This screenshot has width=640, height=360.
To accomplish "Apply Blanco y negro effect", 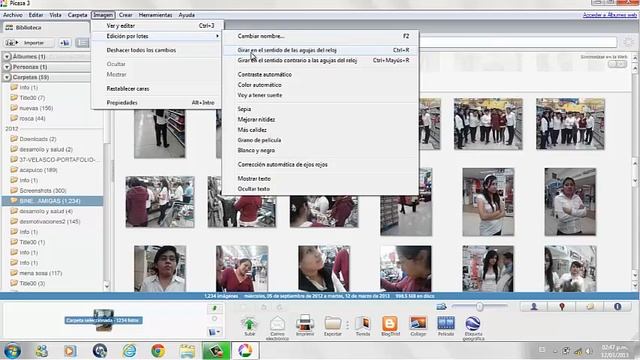I will tap(321, 150).
